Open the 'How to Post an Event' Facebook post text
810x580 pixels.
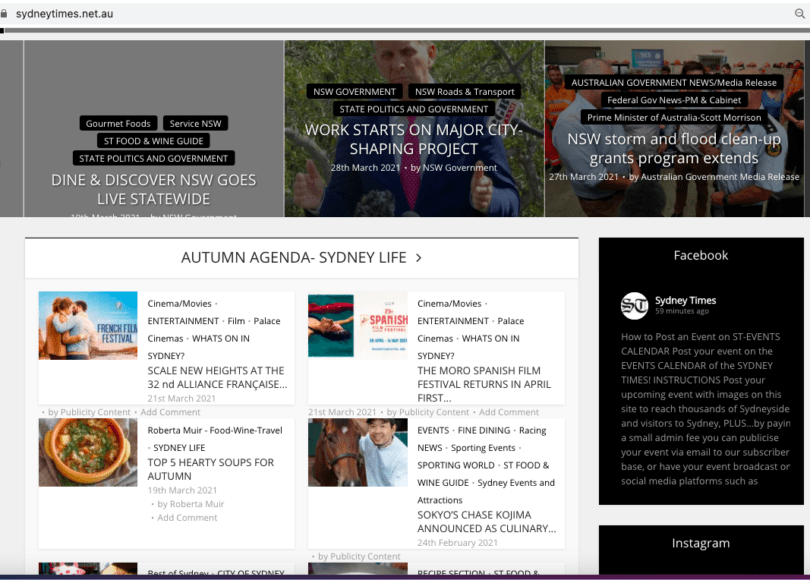(x=706, y=409)
